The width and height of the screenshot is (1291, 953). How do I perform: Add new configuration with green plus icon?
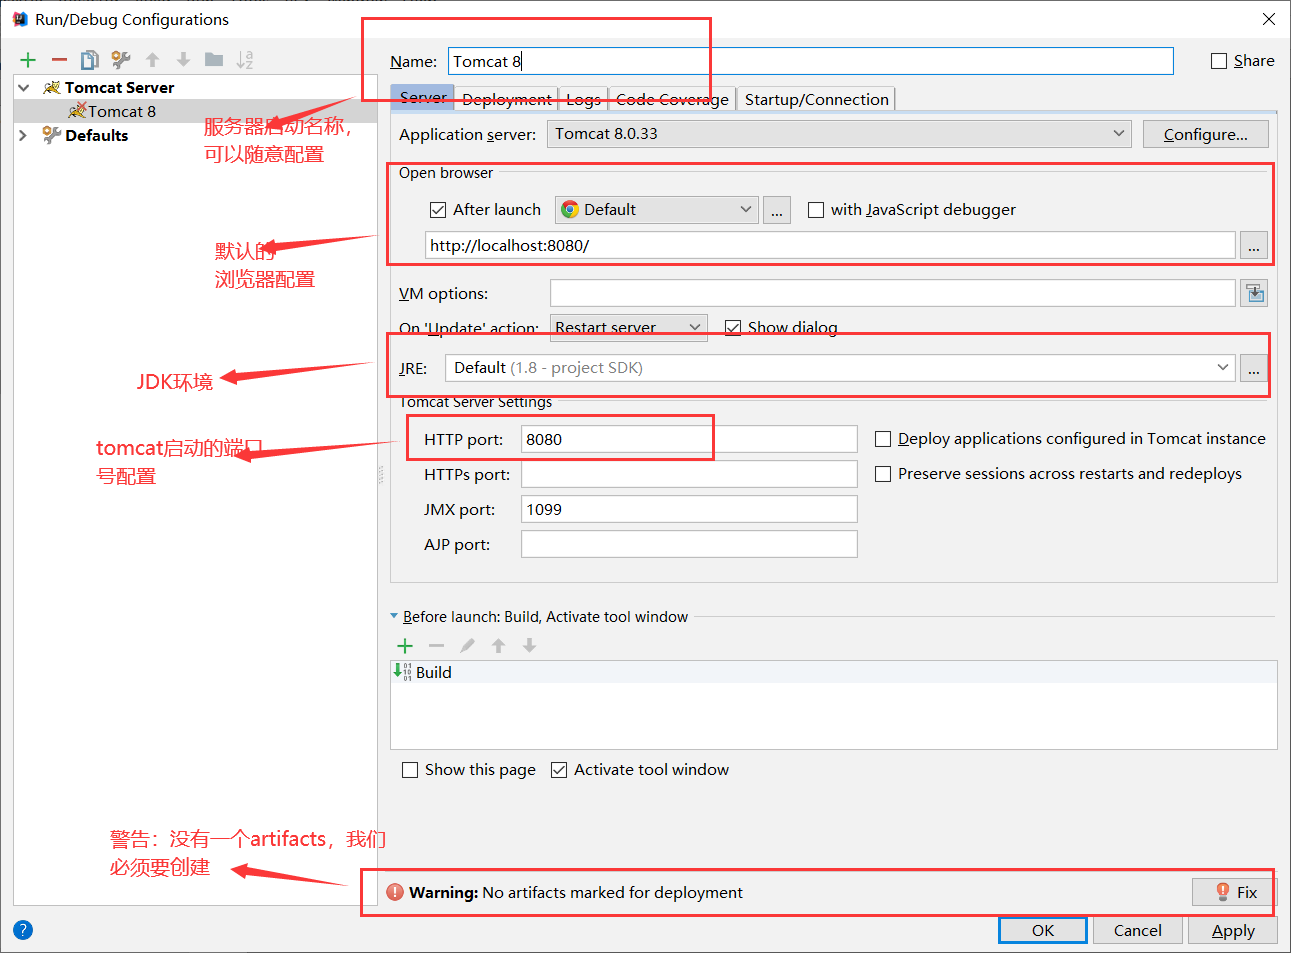(28, 60)
